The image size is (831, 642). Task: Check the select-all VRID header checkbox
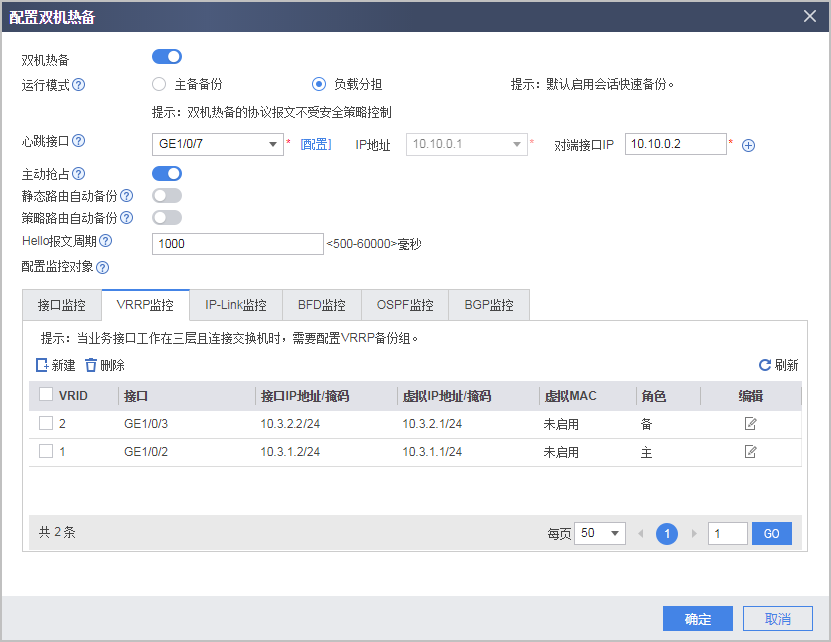click(46, 394)
